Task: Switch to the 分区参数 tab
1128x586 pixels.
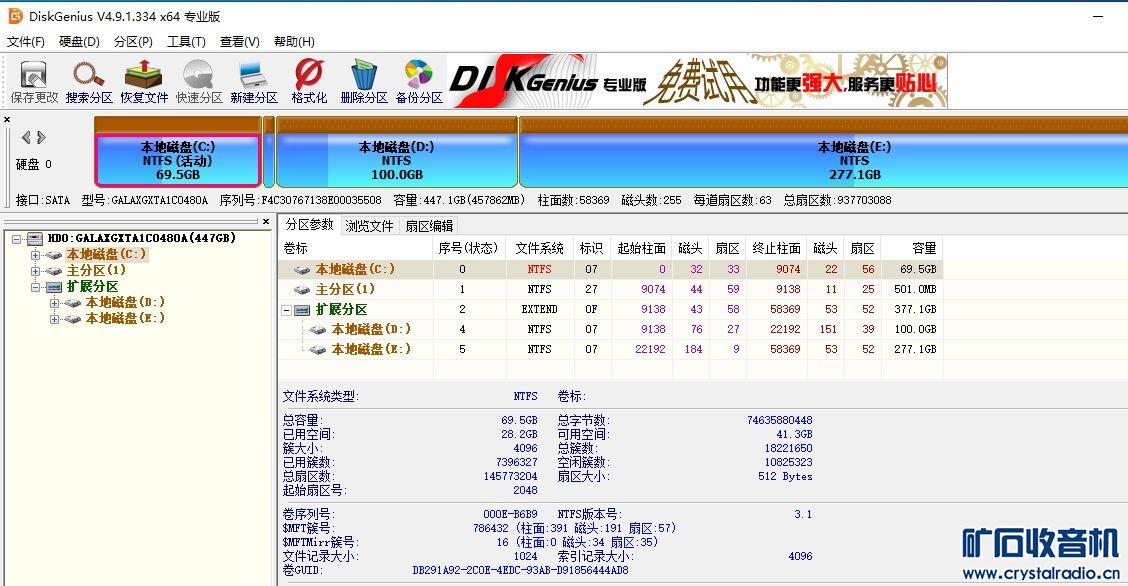Action: 309,225
